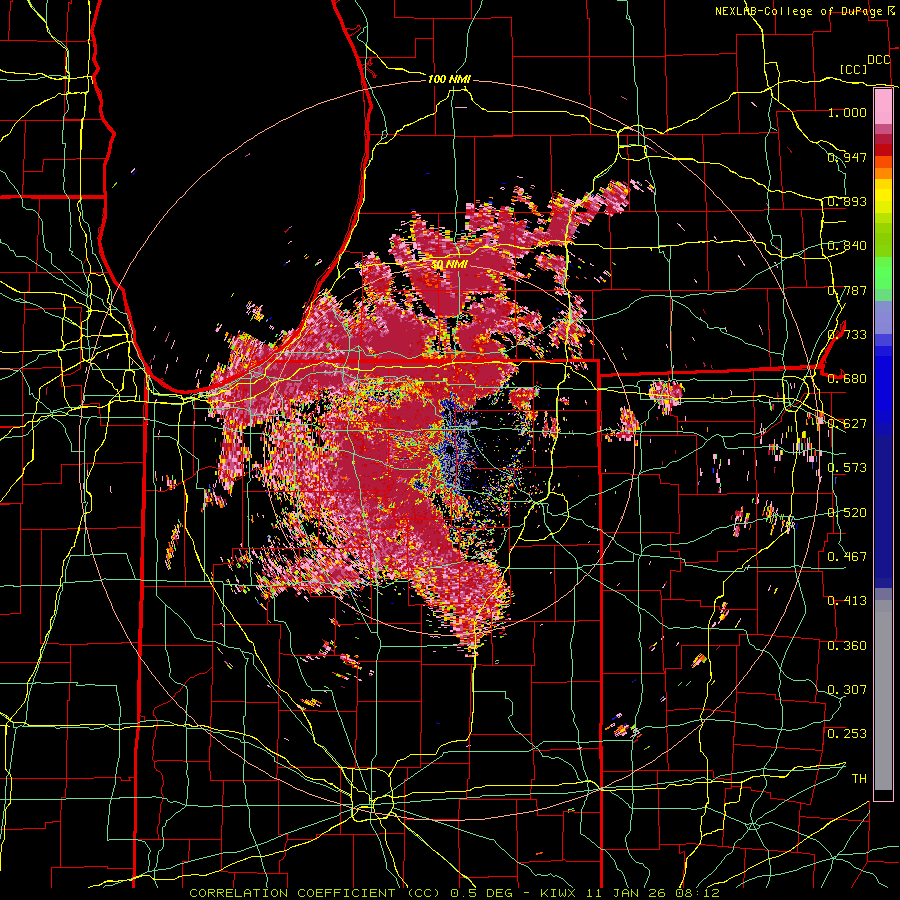Click the 100 NMI range ring label
This screenshot has height=900, width=900.
coord(449,79)
